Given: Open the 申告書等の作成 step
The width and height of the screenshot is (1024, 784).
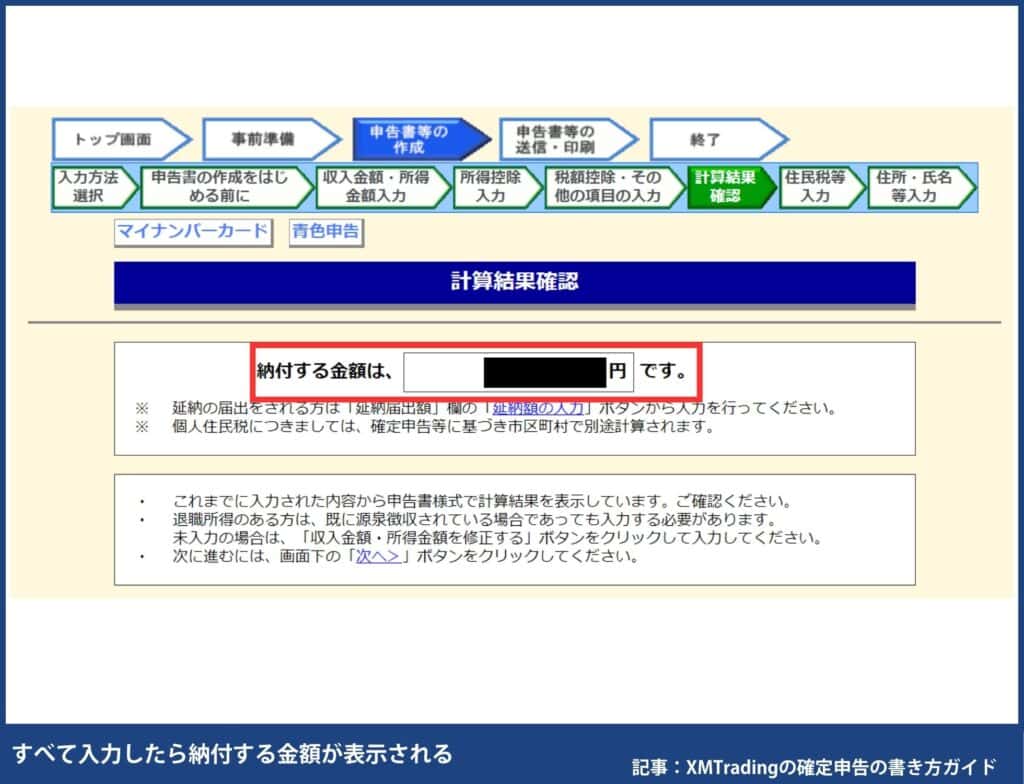Looking at the screenshot, I should (421, 139).
